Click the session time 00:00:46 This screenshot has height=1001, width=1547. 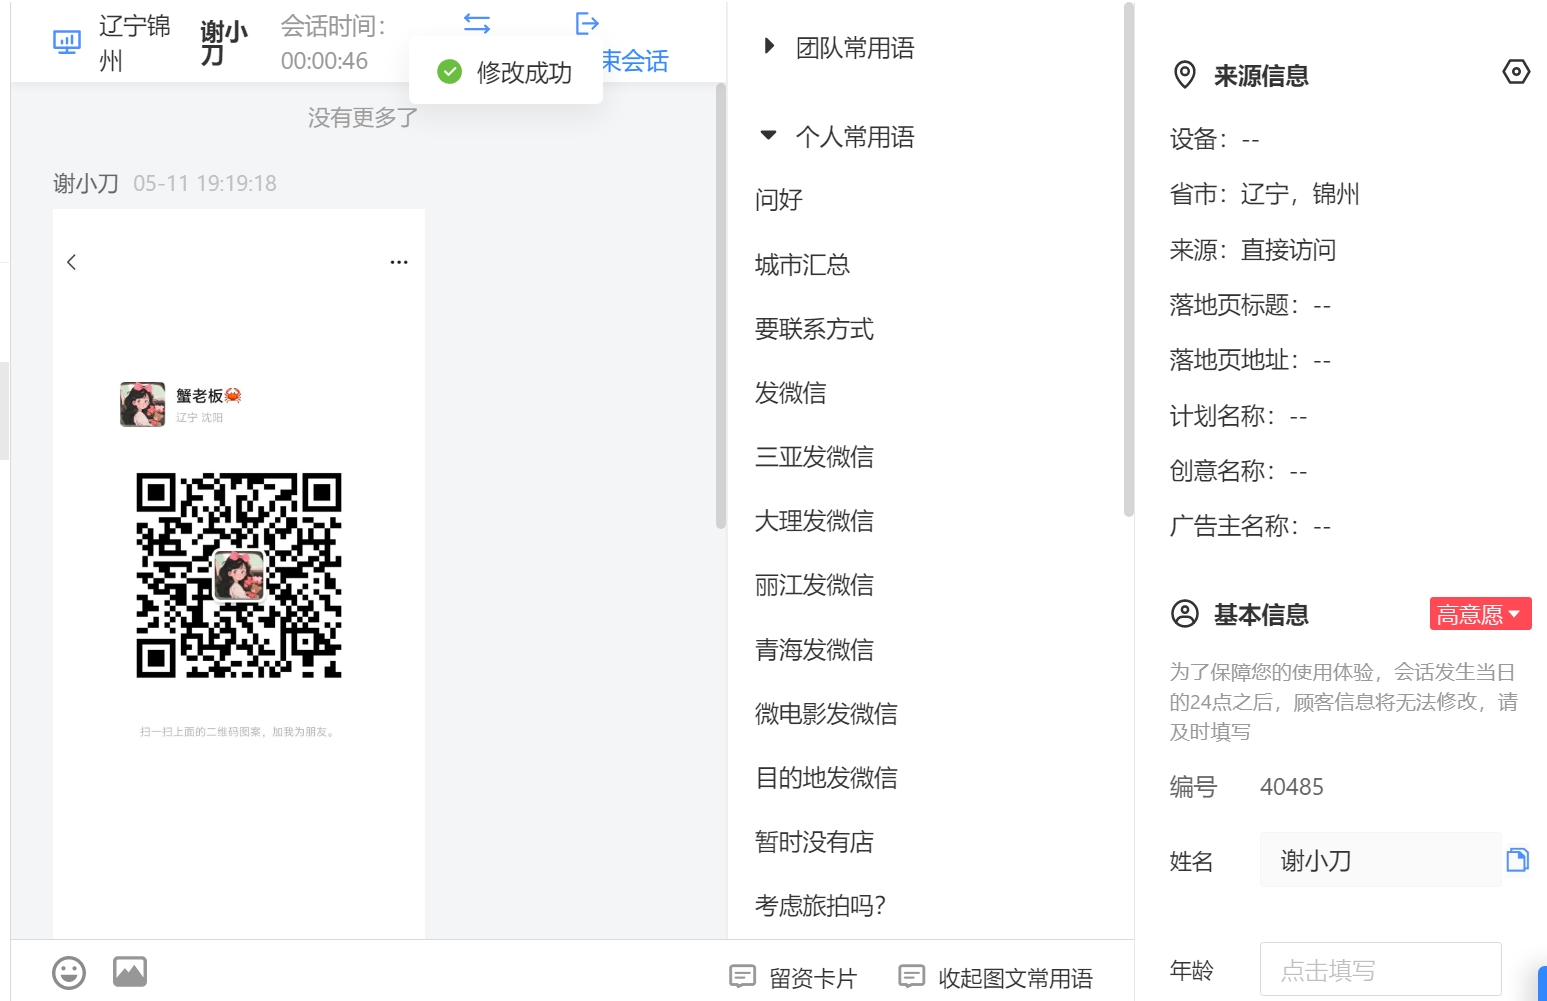(x=324, y=61)
